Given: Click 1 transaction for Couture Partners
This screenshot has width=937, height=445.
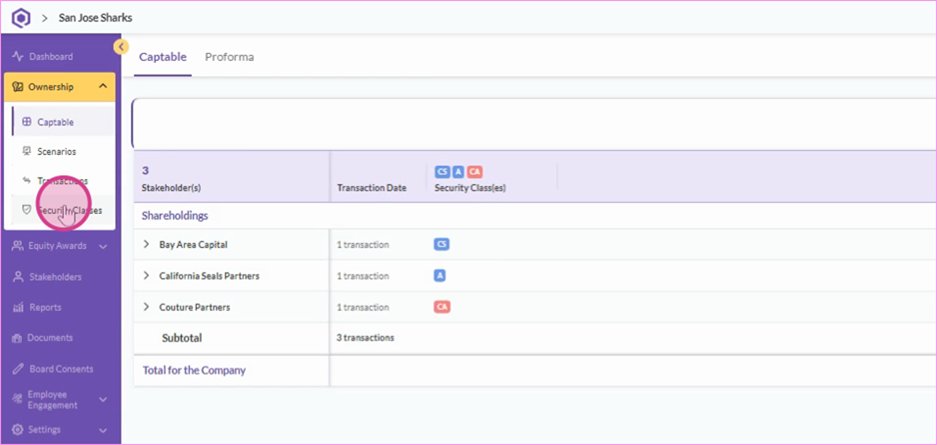Looking at the screenshot, I should point(363,307).
